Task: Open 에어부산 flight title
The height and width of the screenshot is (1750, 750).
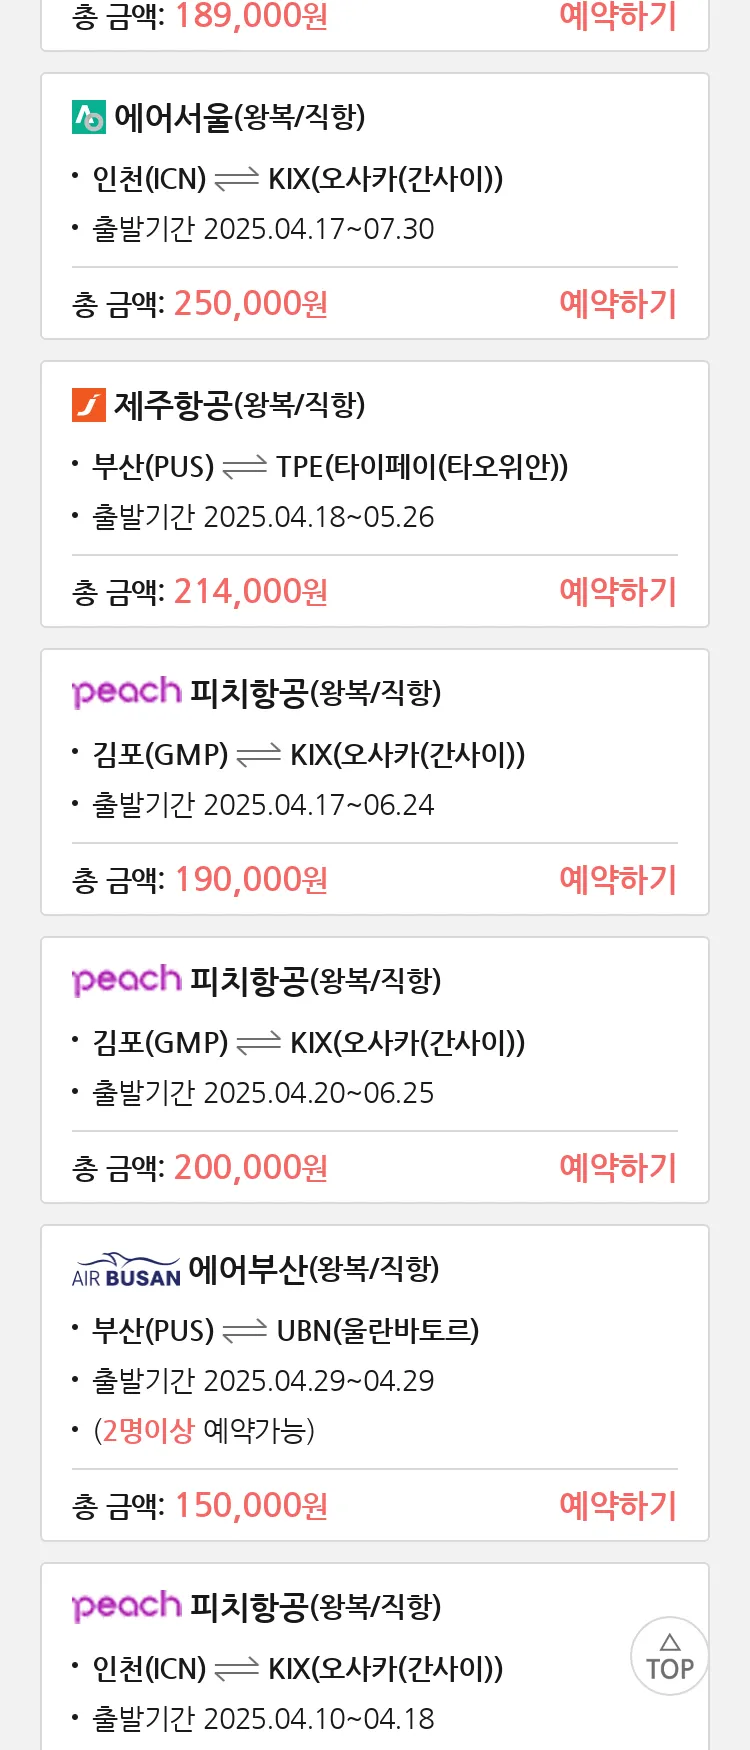Action: point(314,1269)
